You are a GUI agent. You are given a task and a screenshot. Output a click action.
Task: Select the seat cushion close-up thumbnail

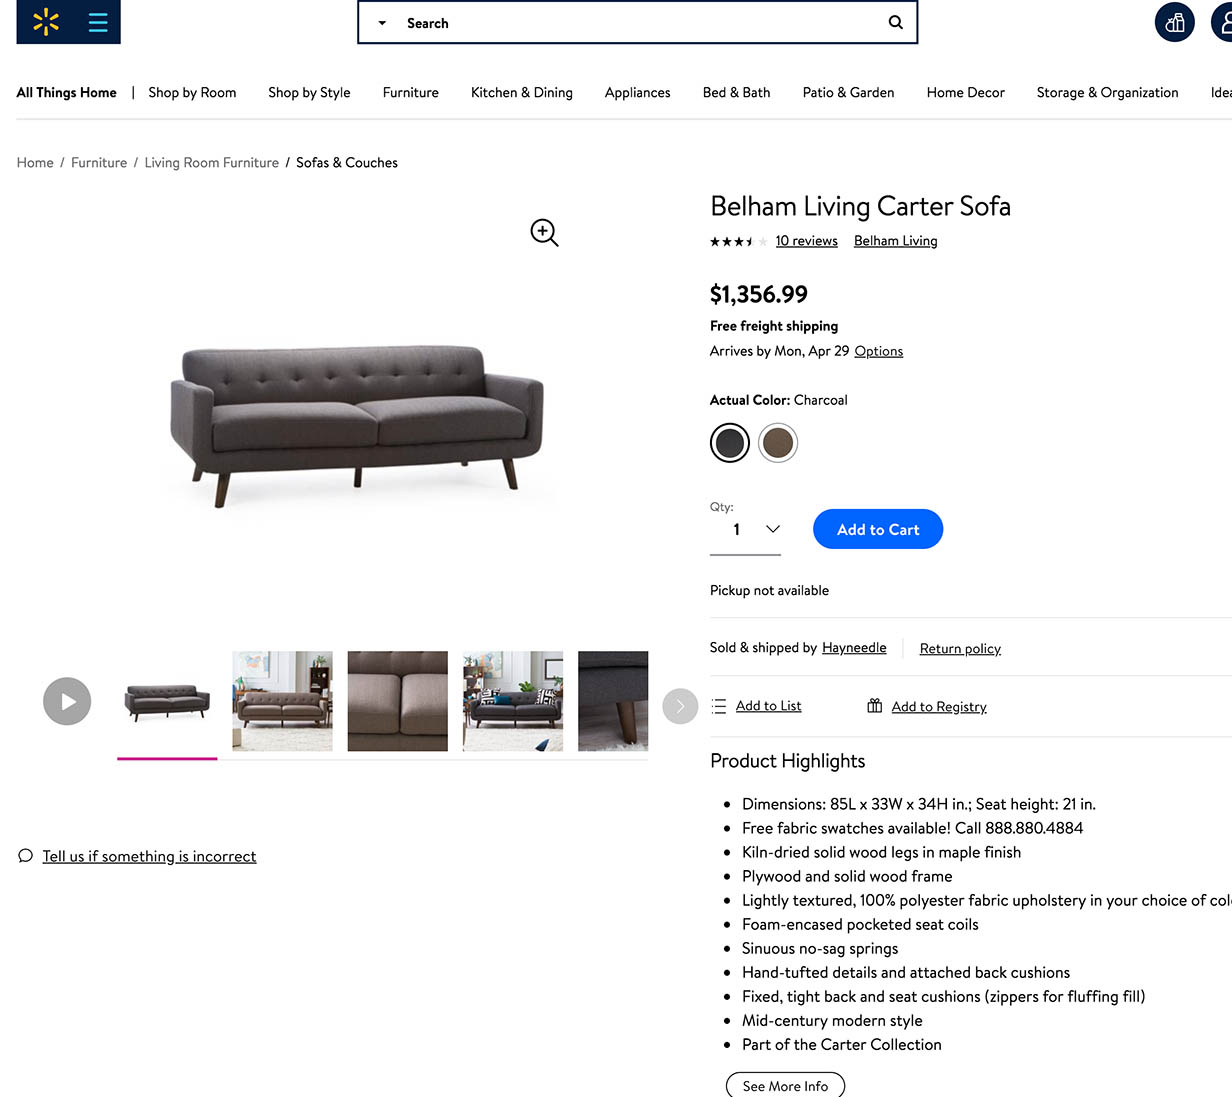(398, 701)
